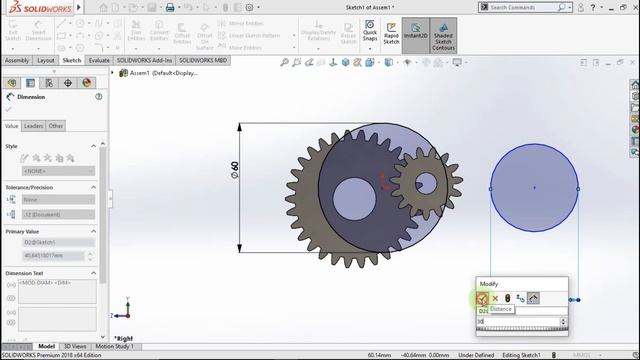Screen dimensions: 640x360
Task: Select the Leaders tab in Dimension panel
Action: 33,126
